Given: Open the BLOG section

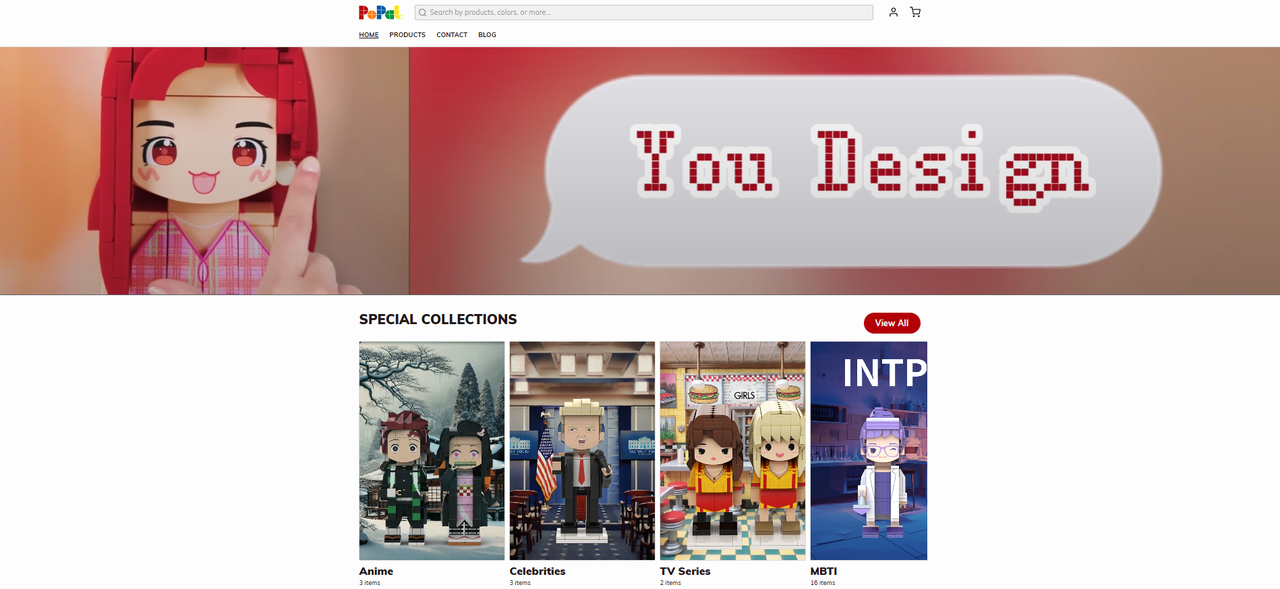Looking at the screenshot, I should click(x=487, y=34).
